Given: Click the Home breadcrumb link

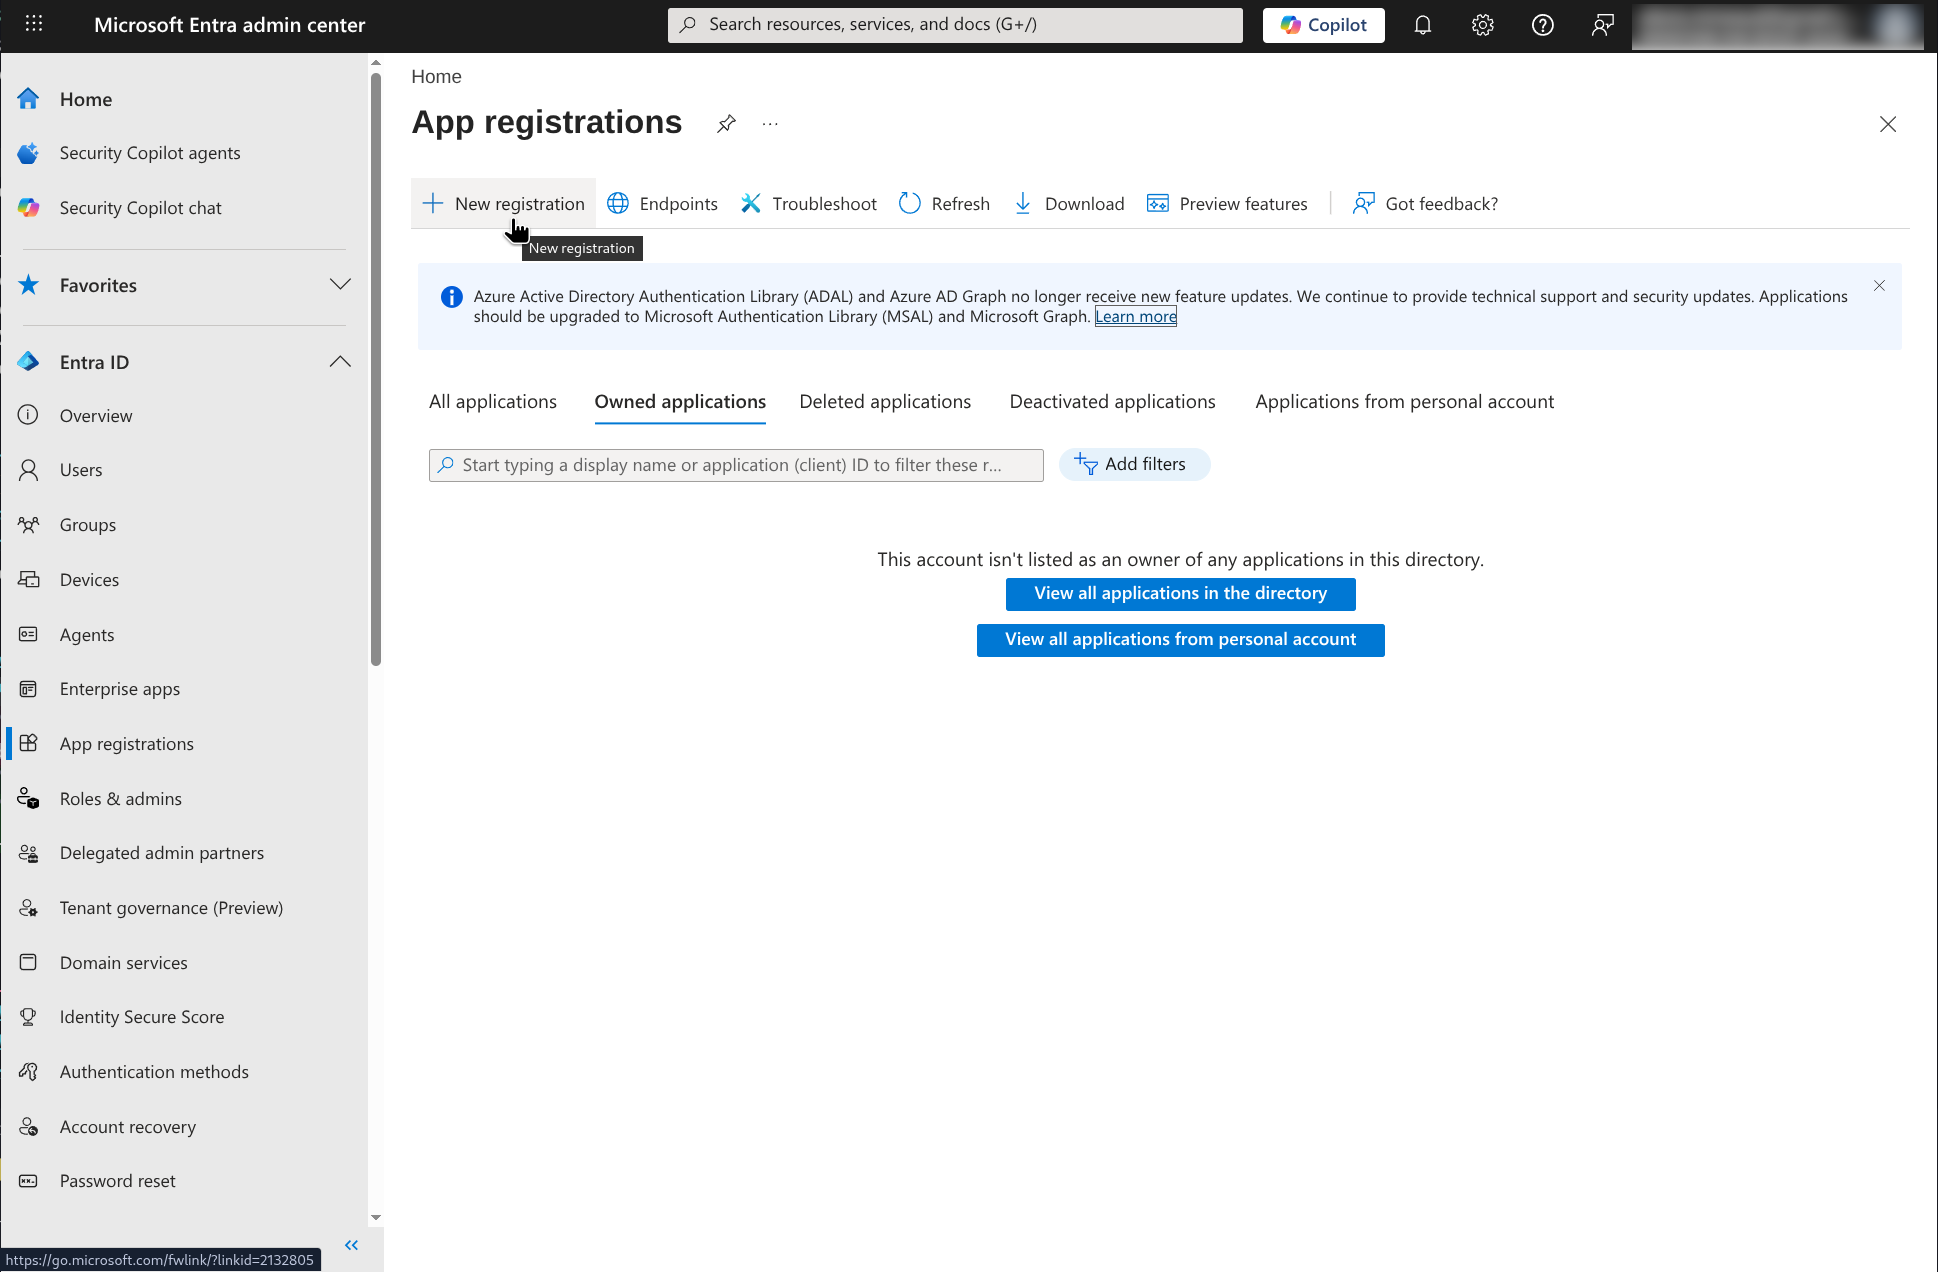Looking at the screenshot, I should pos(436,77).
